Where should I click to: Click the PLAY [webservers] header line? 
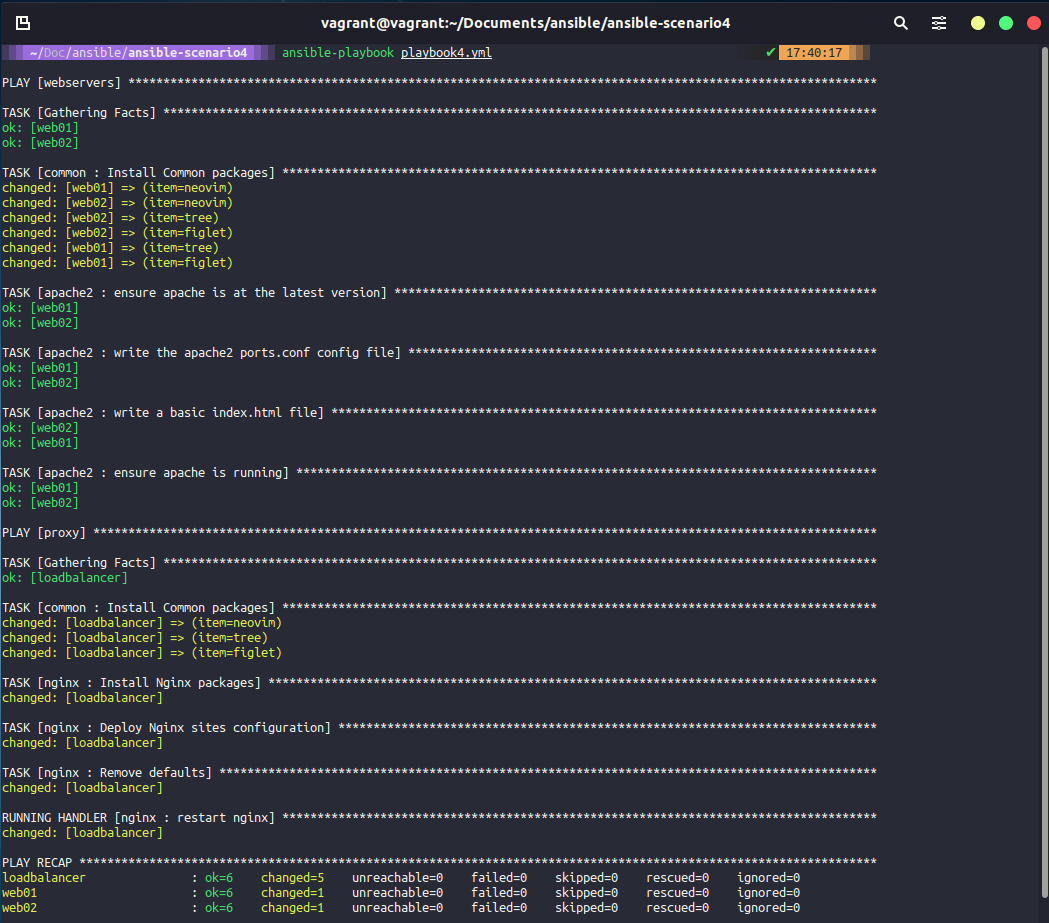pyautogui.click(x=62, y=82)
